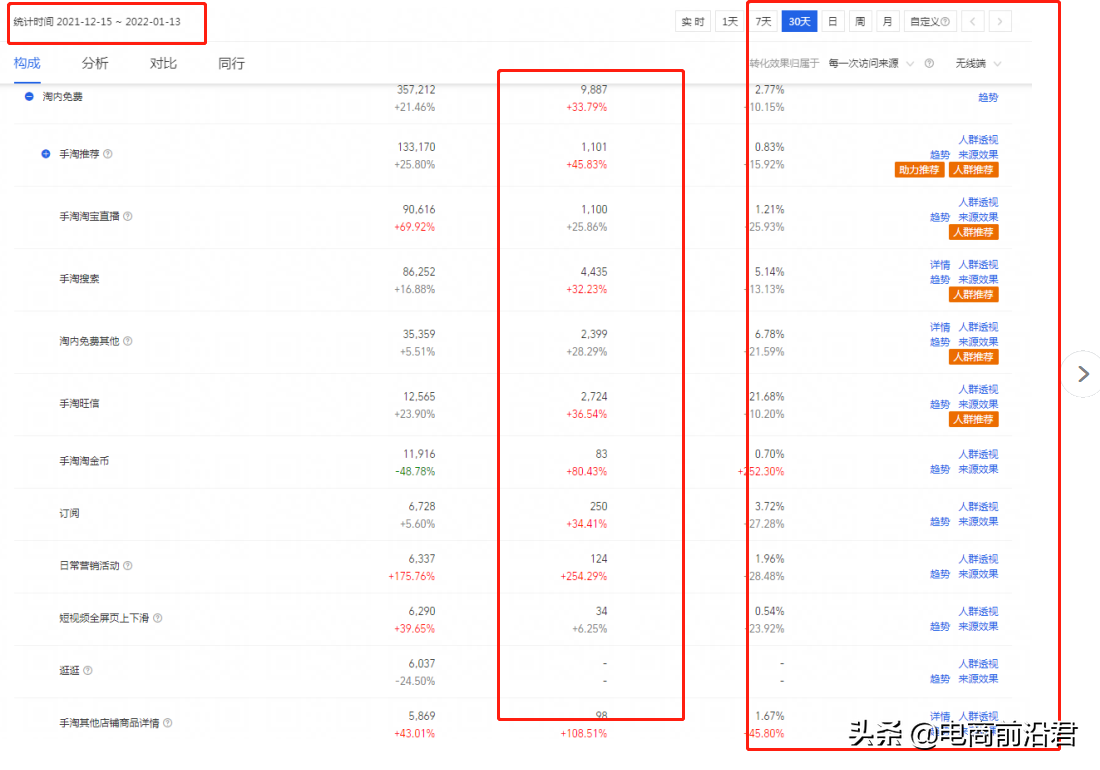Select the 日 daily view
Image resolution: width=1100 pixels, height=770 pixels.
click(x=833, y=20)
